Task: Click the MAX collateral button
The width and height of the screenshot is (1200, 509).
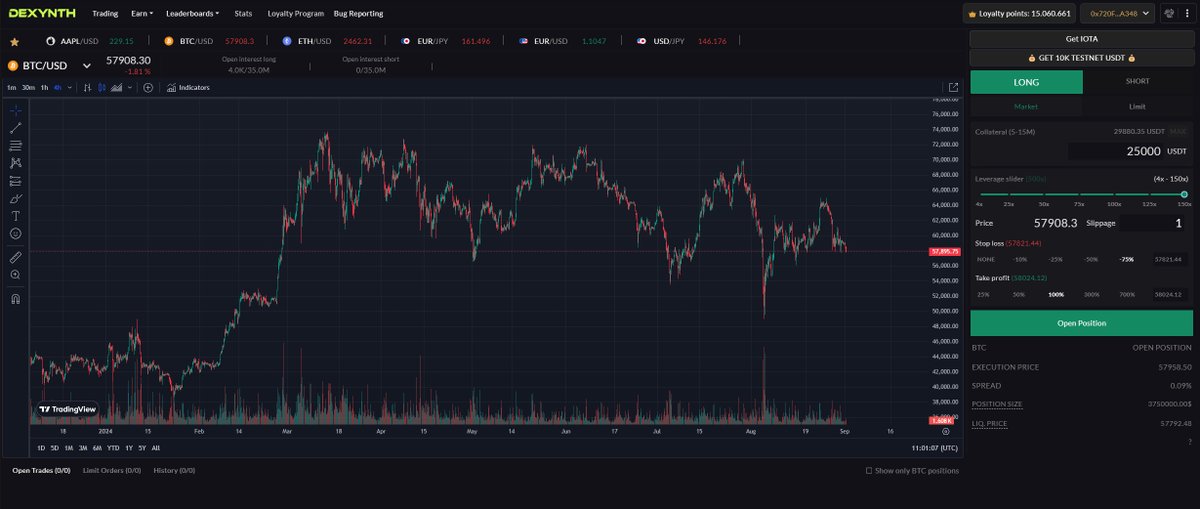Action: click(1178, 131)
